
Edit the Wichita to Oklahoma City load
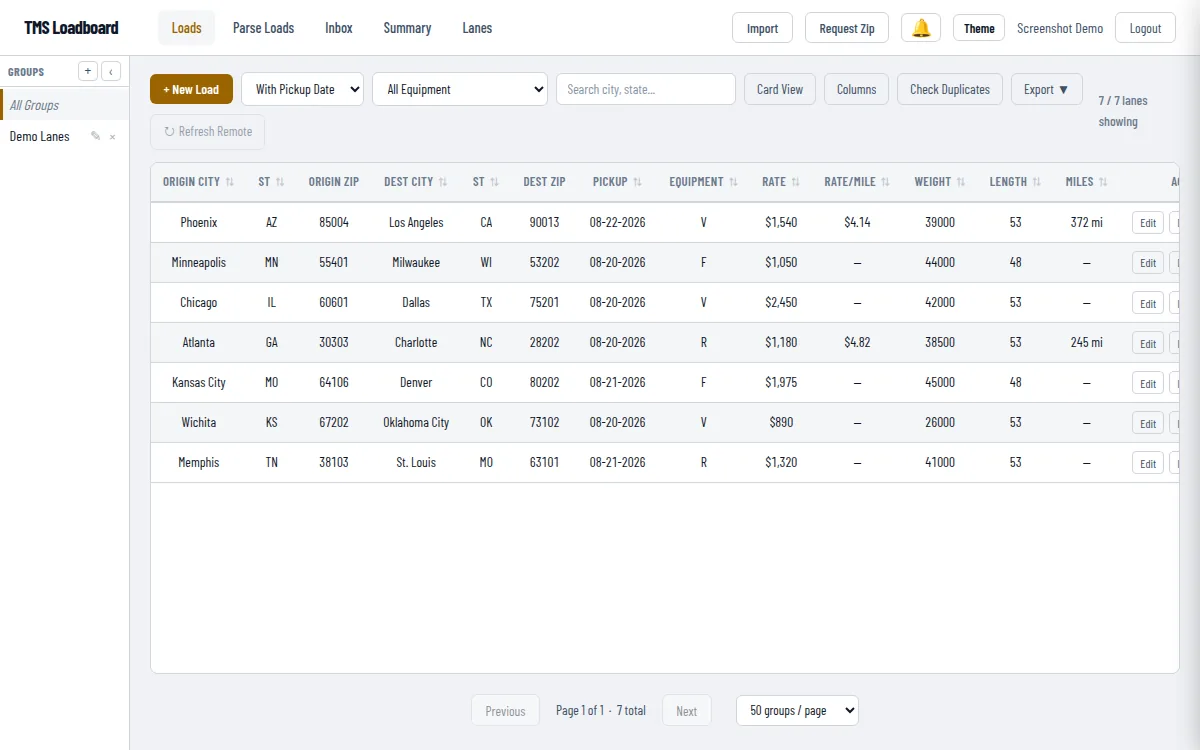tap(1148, 423)
